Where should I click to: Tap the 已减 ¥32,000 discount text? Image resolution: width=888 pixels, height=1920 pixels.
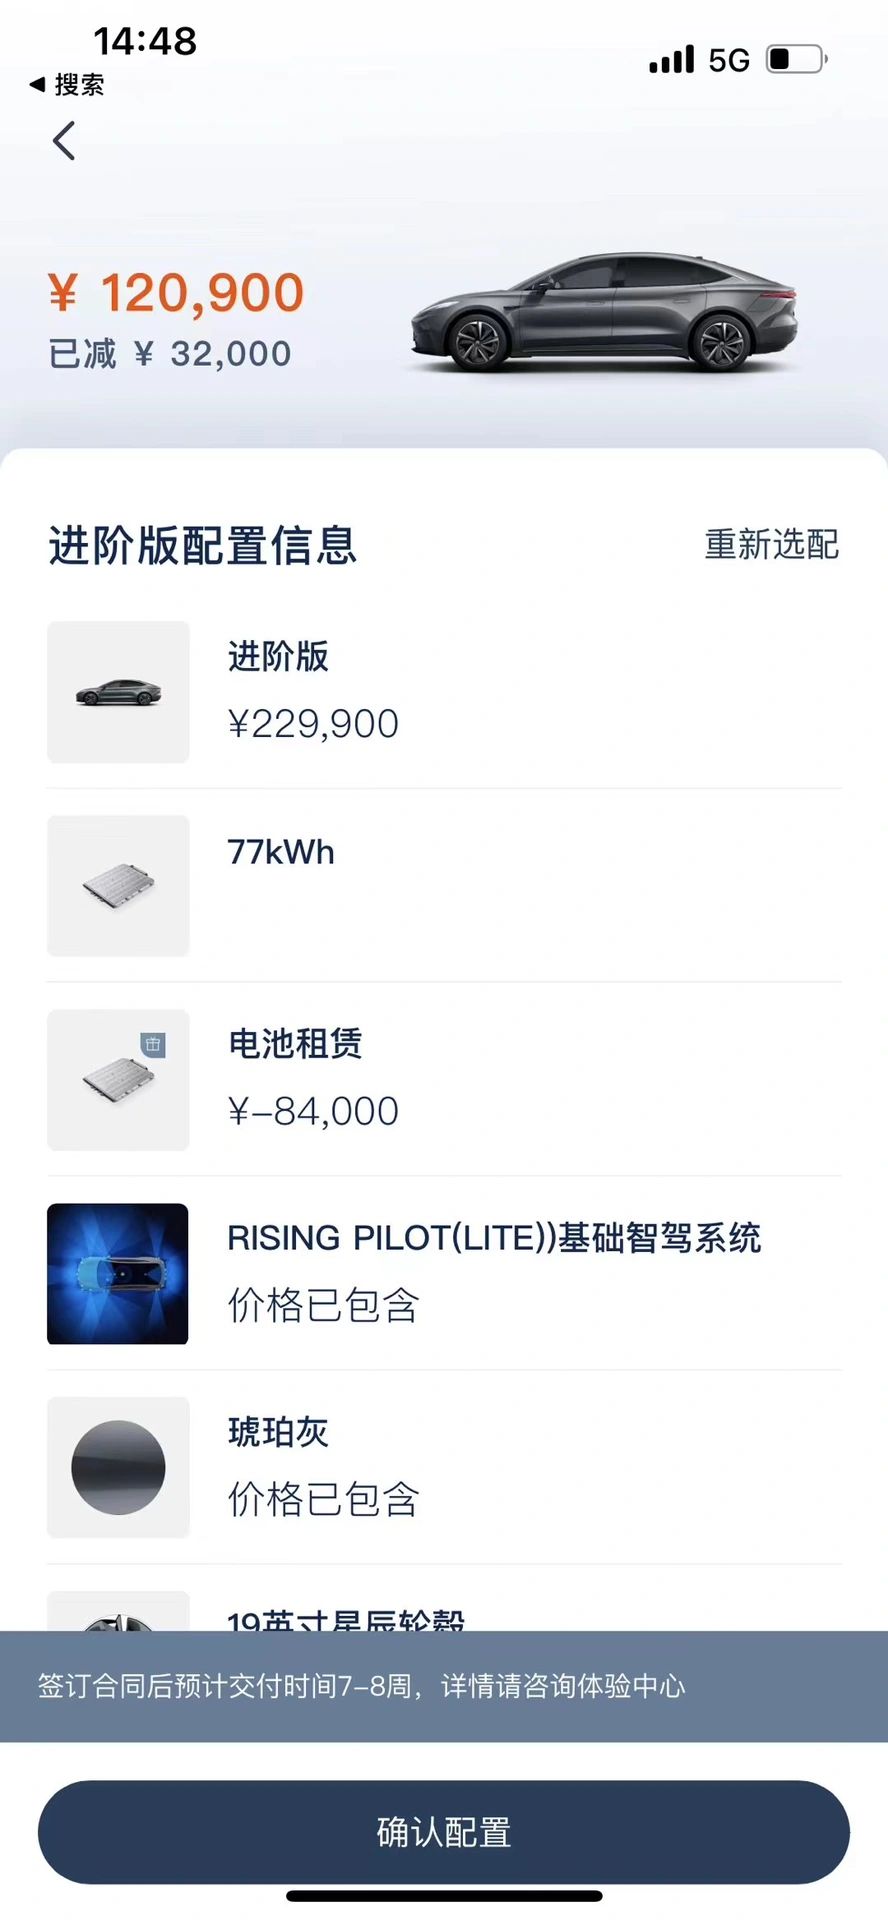click(170, 354)
